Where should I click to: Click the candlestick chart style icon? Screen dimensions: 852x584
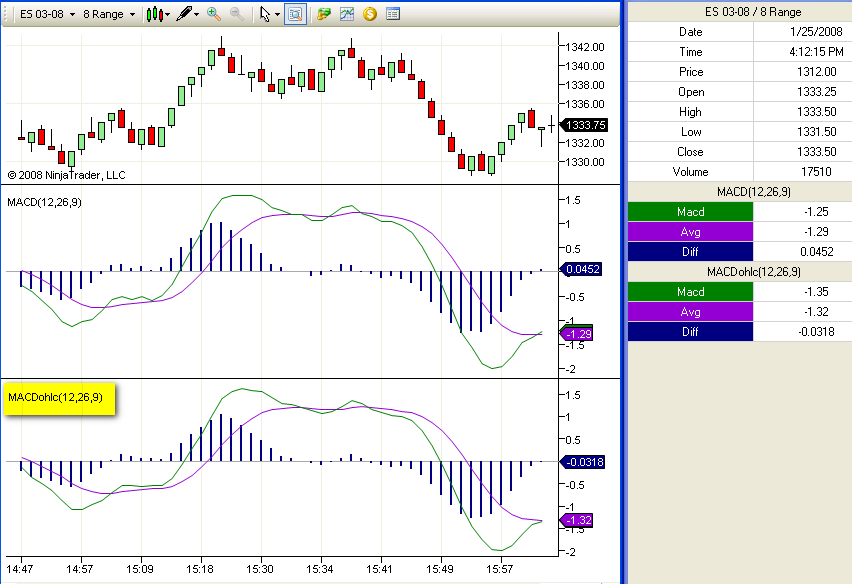coord(154,14)
